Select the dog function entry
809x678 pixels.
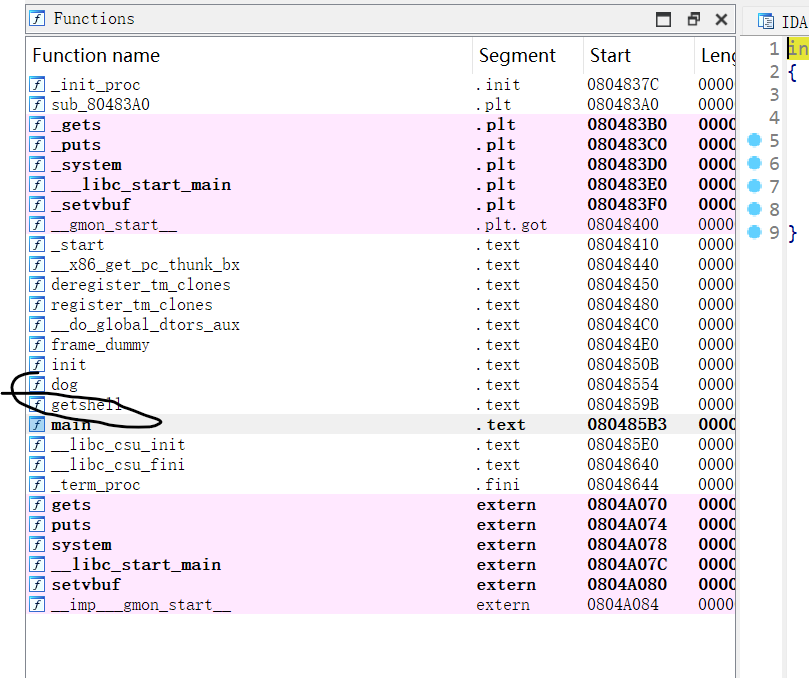pyautogui.click(x=64, y=385)
